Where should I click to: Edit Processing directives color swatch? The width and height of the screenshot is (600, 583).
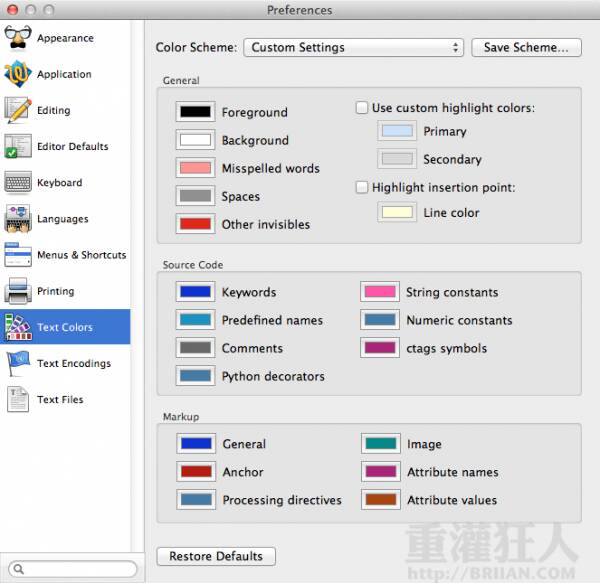(x=196, y=499)
